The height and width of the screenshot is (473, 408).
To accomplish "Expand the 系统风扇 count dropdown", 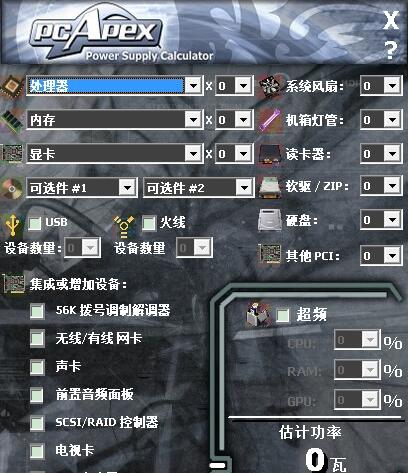I will click(381, 86).
